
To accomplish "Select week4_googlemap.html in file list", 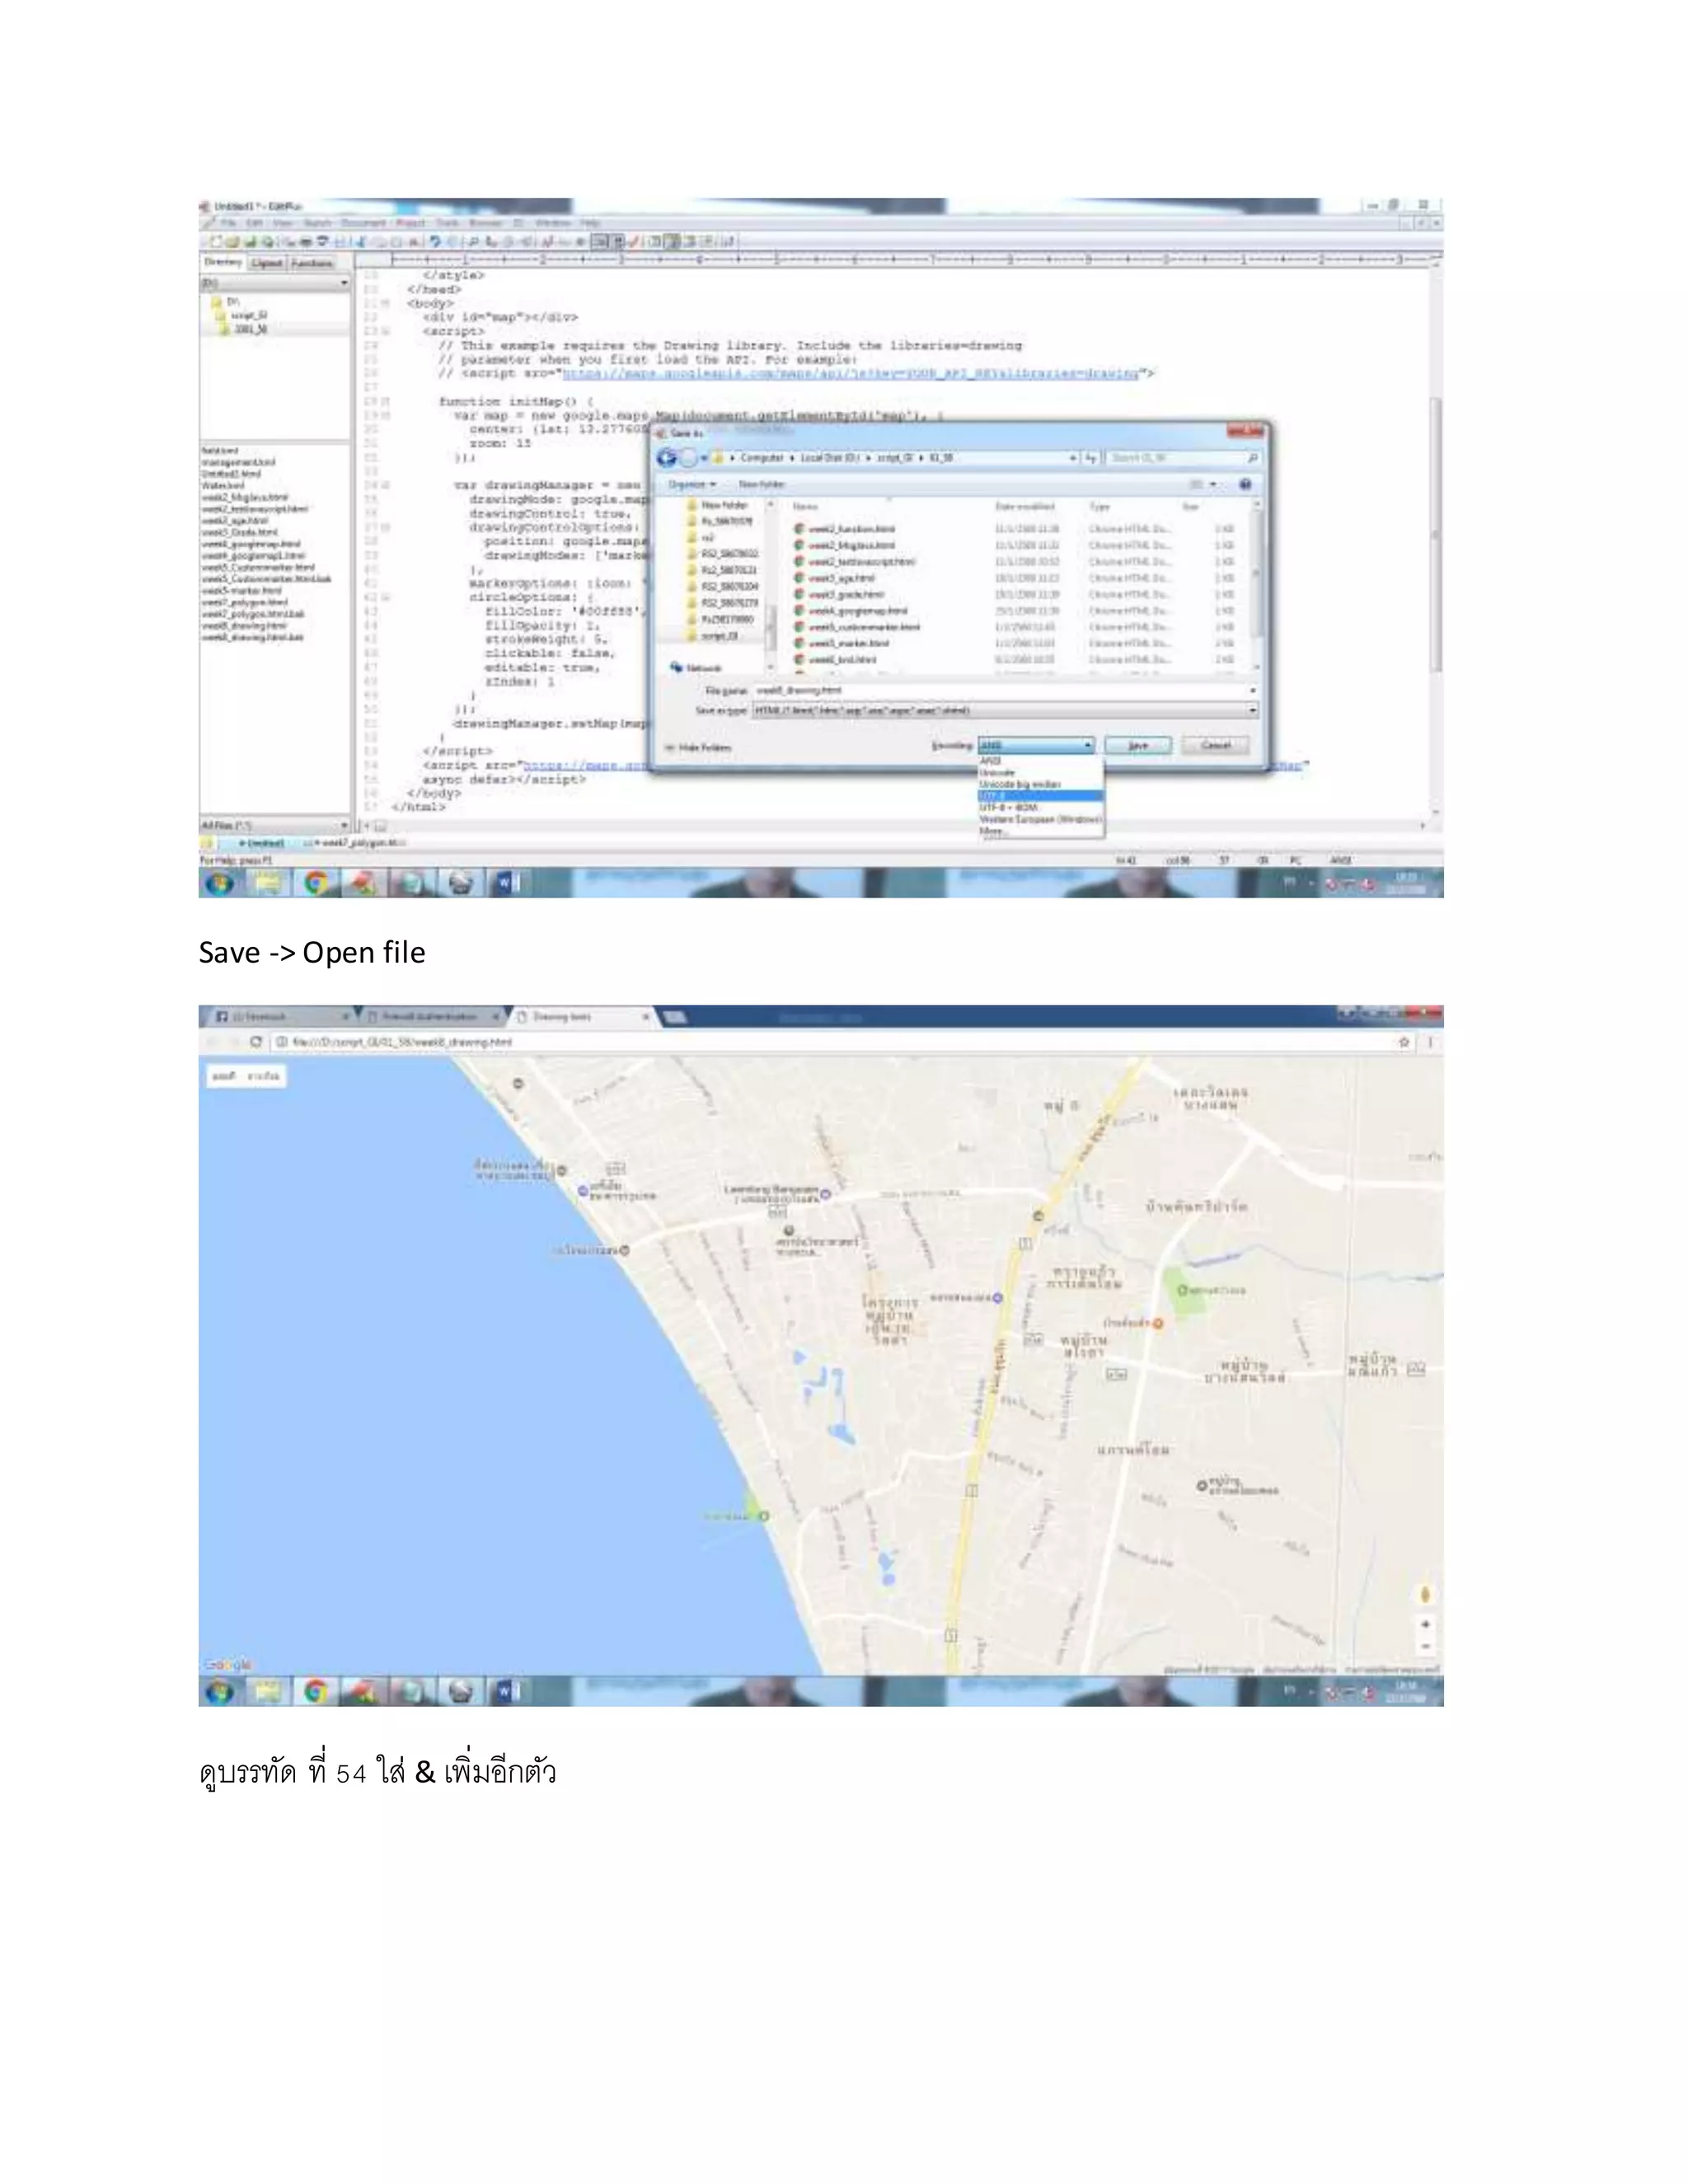I will click(x=851, y=610).
